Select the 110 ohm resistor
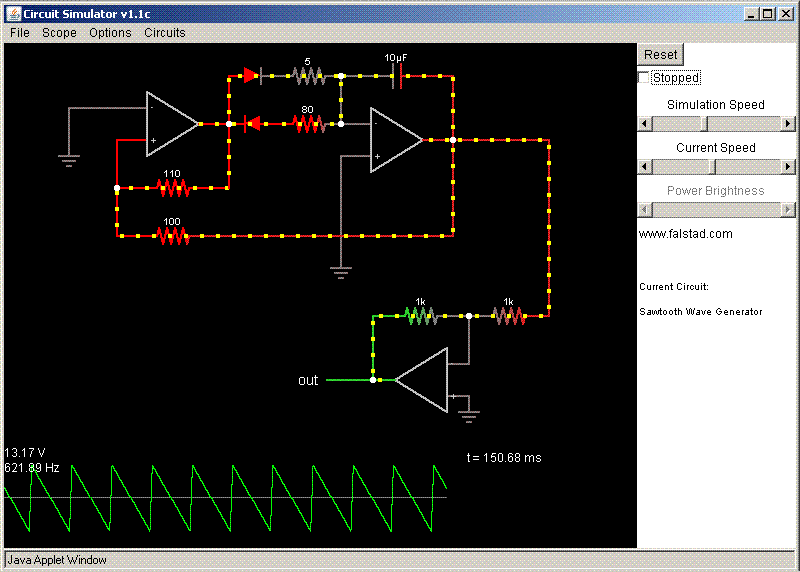The height and width of the screenshot is (572, 800). 173,187
